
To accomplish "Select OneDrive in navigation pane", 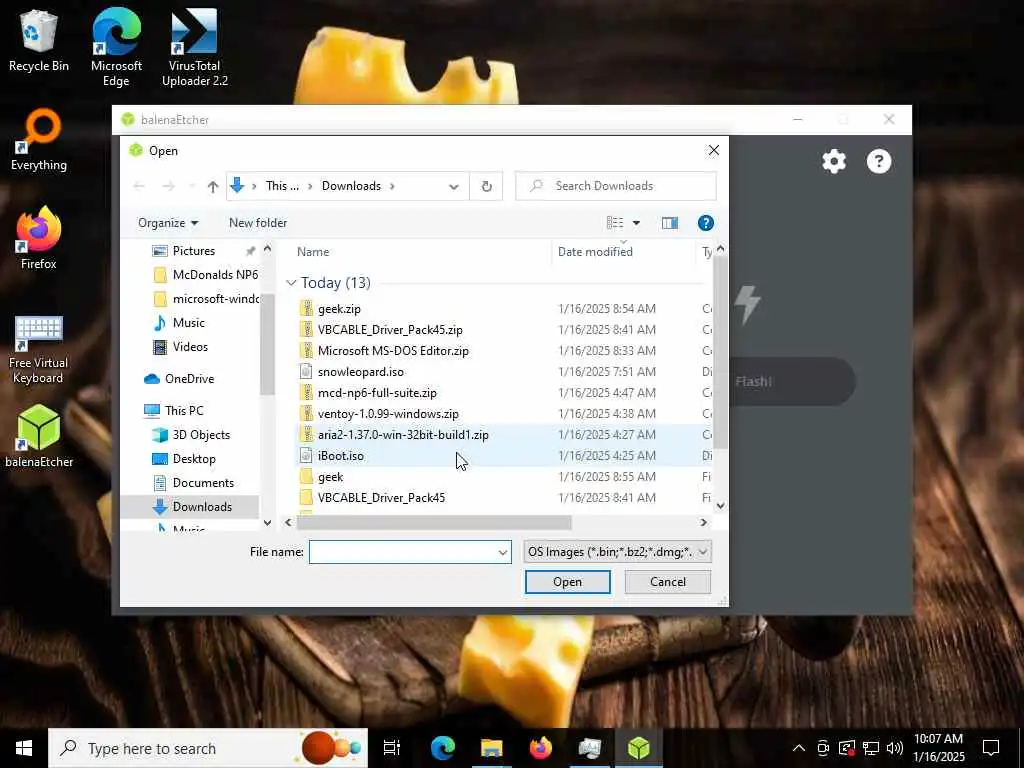I will tap(189, 379).
